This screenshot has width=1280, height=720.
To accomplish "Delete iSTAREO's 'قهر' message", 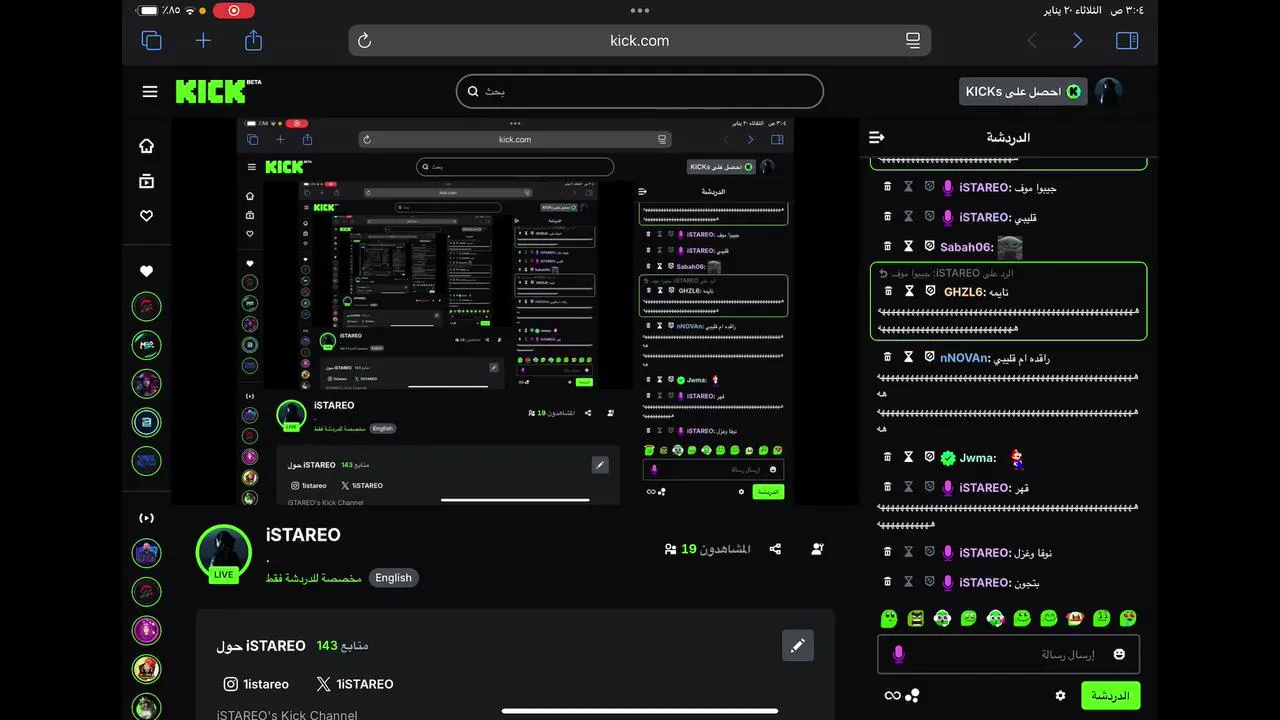I will click(887, 487).
